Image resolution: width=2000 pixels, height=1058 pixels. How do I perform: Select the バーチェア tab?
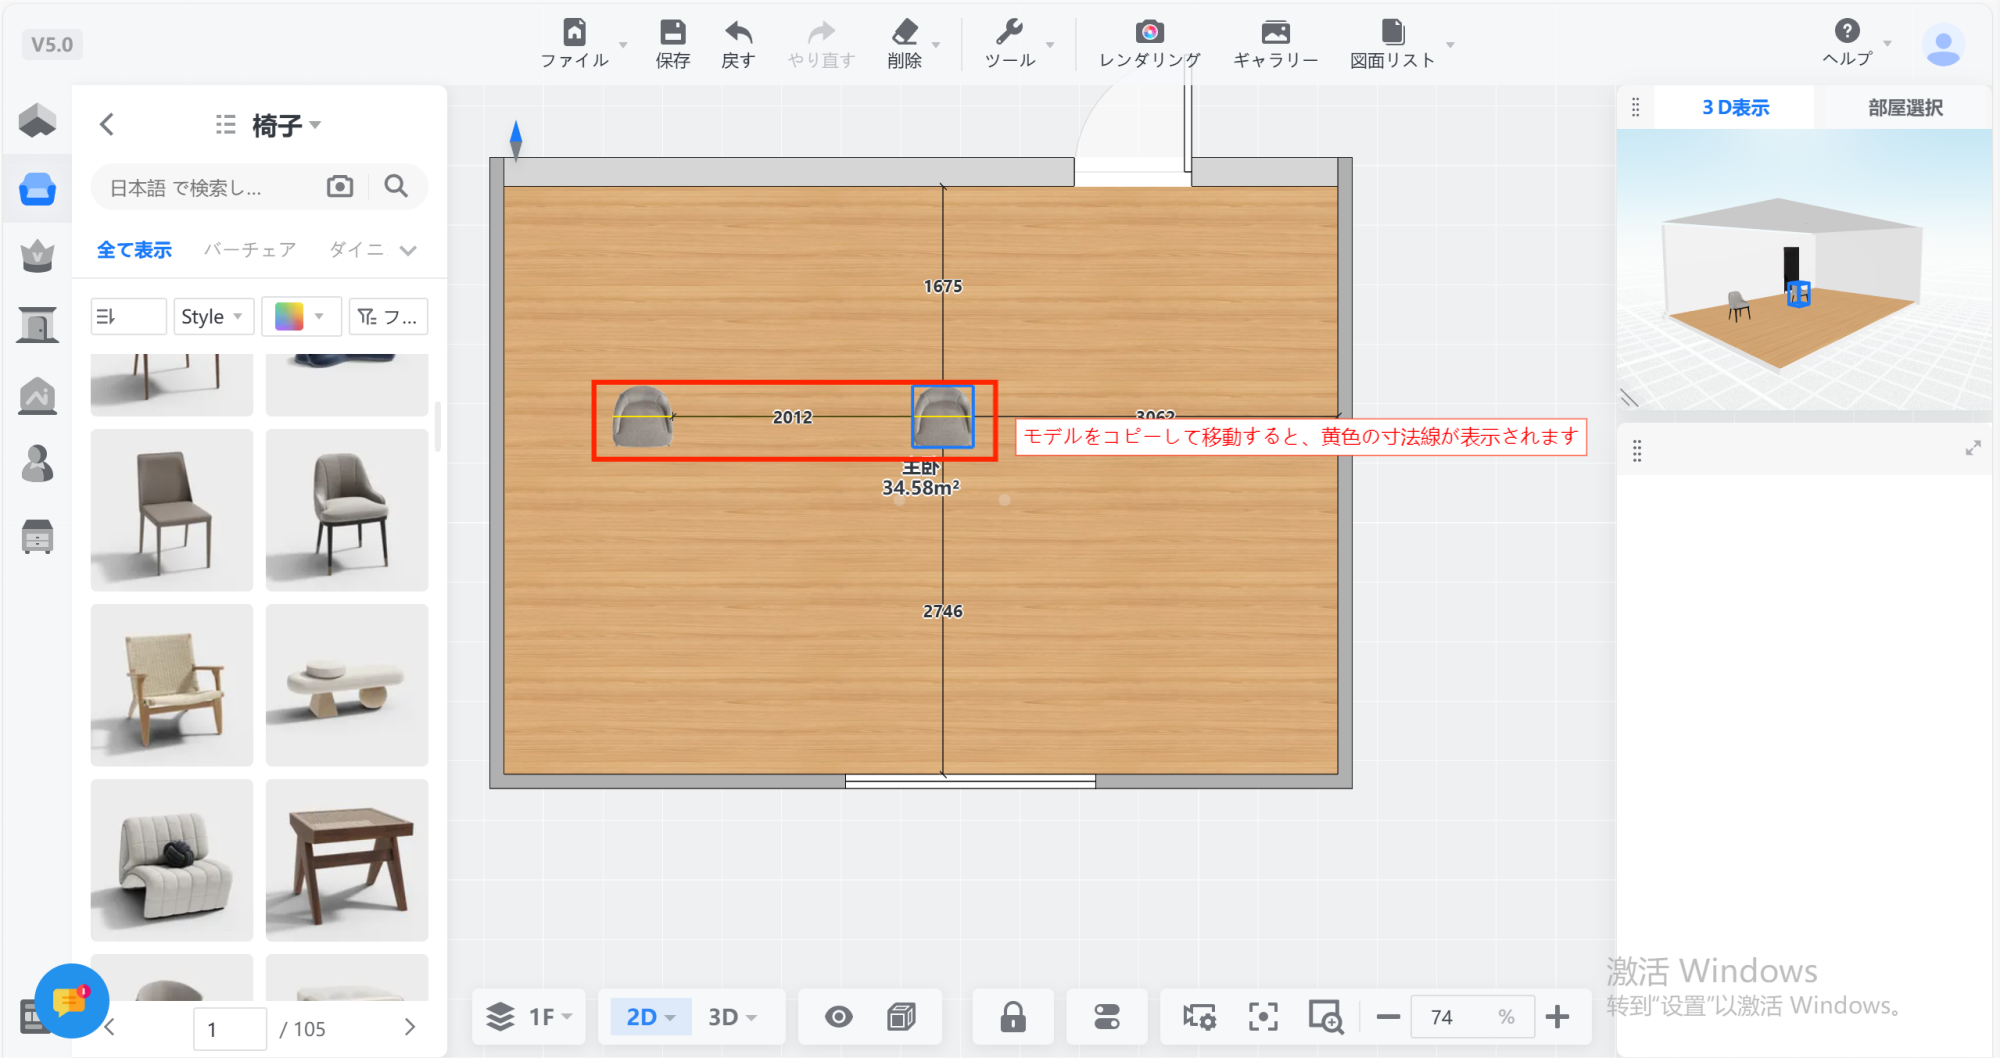click(x=250, y=250)
